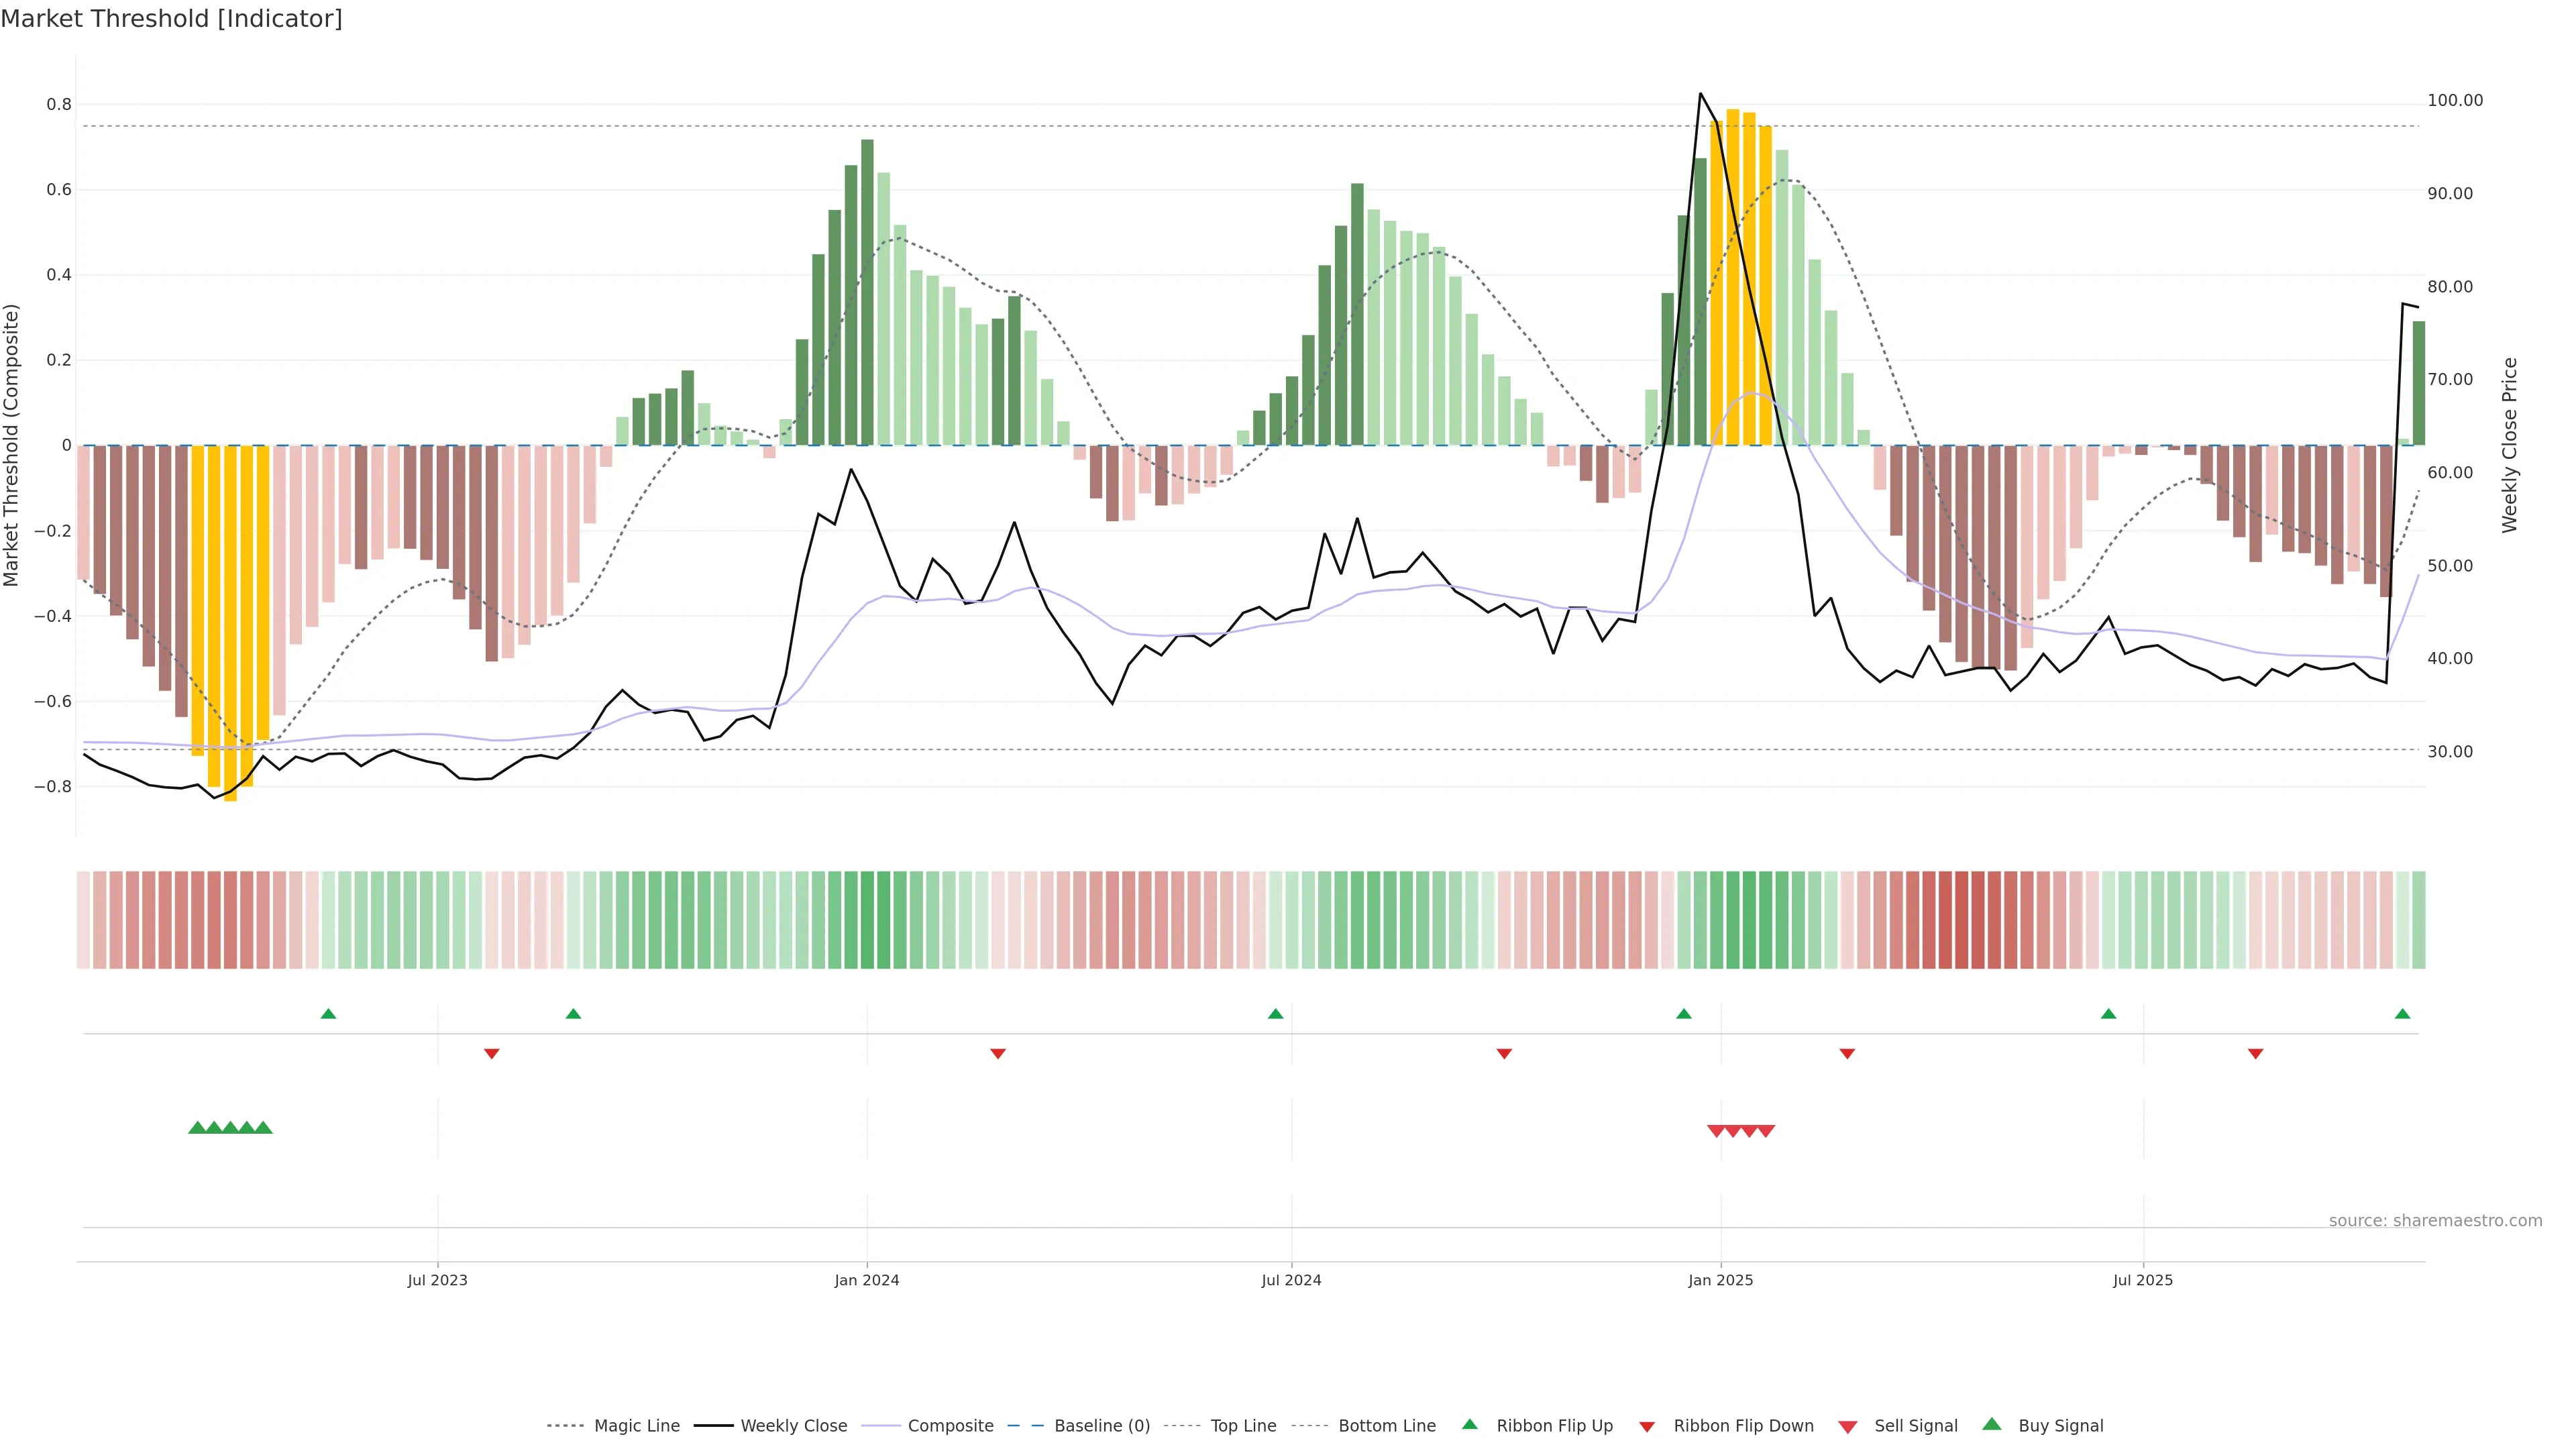
Task: Click the Ribbon Flip Up marker before Jul 2024
Action: [x=1275, y=1014]
